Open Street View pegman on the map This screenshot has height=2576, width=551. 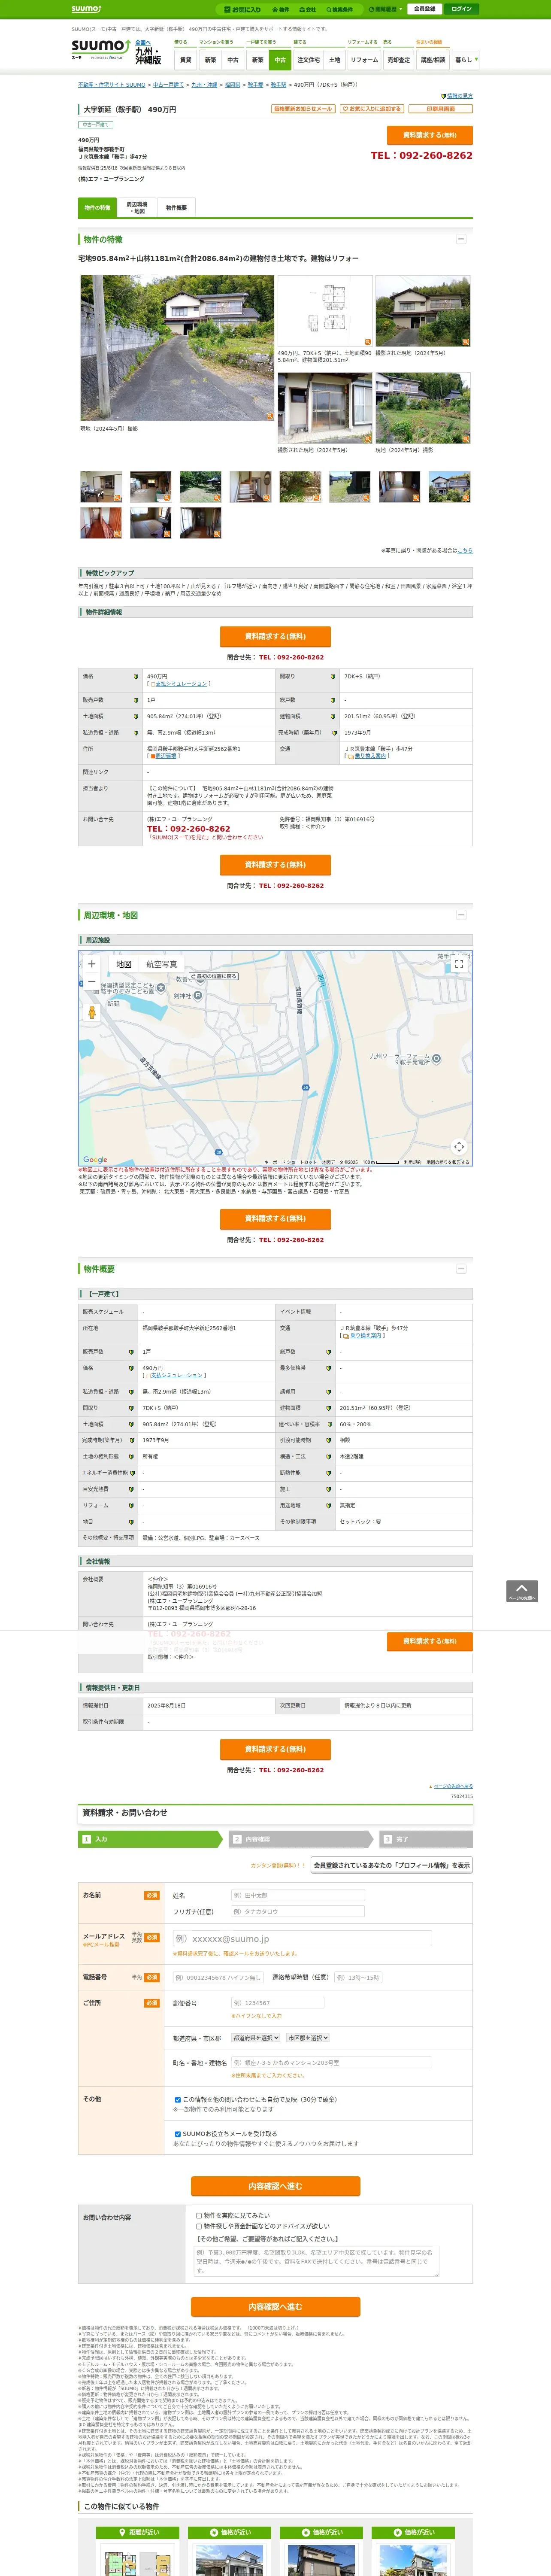(92, 1012)
